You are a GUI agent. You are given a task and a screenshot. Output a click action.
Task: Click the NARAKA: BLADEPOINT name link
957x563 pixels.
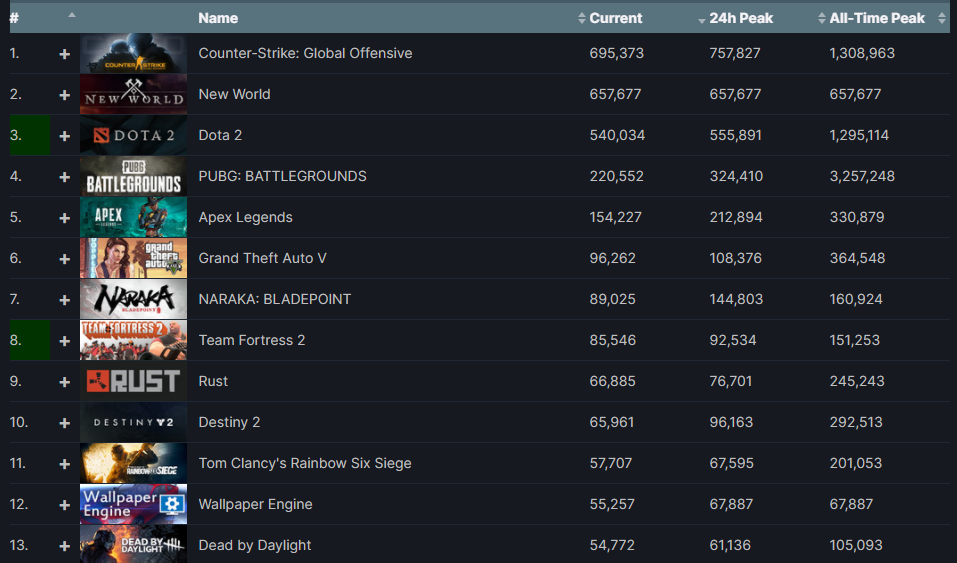coord(274,299)
